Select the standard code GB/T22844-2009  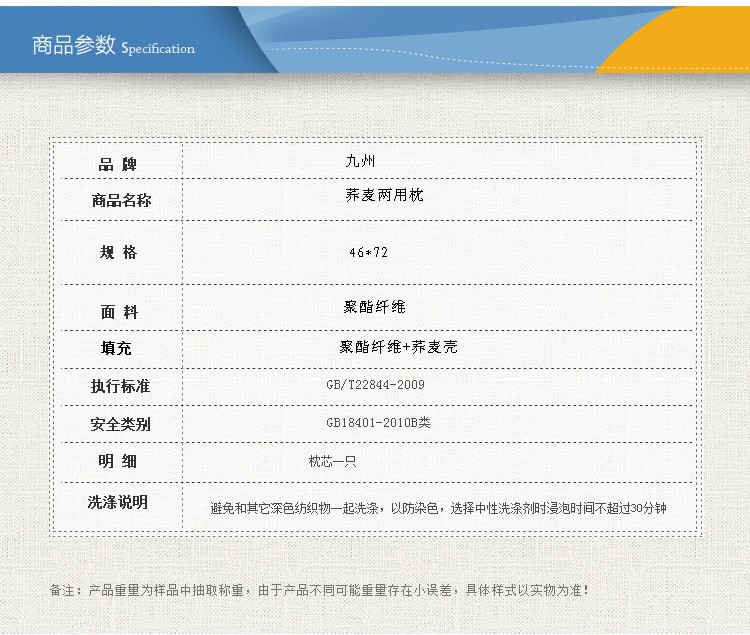pos(375,384)
